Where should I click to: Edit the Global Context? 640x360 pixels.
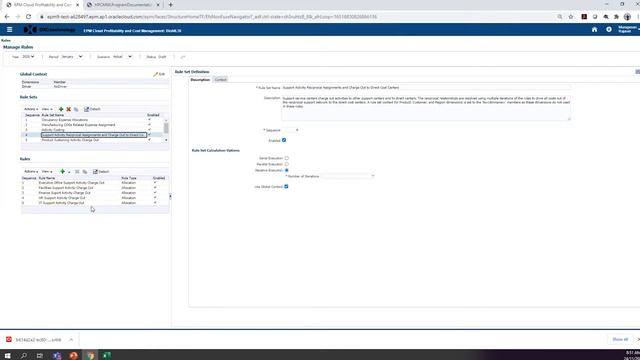pyautogui.click(x=159, y=74)
